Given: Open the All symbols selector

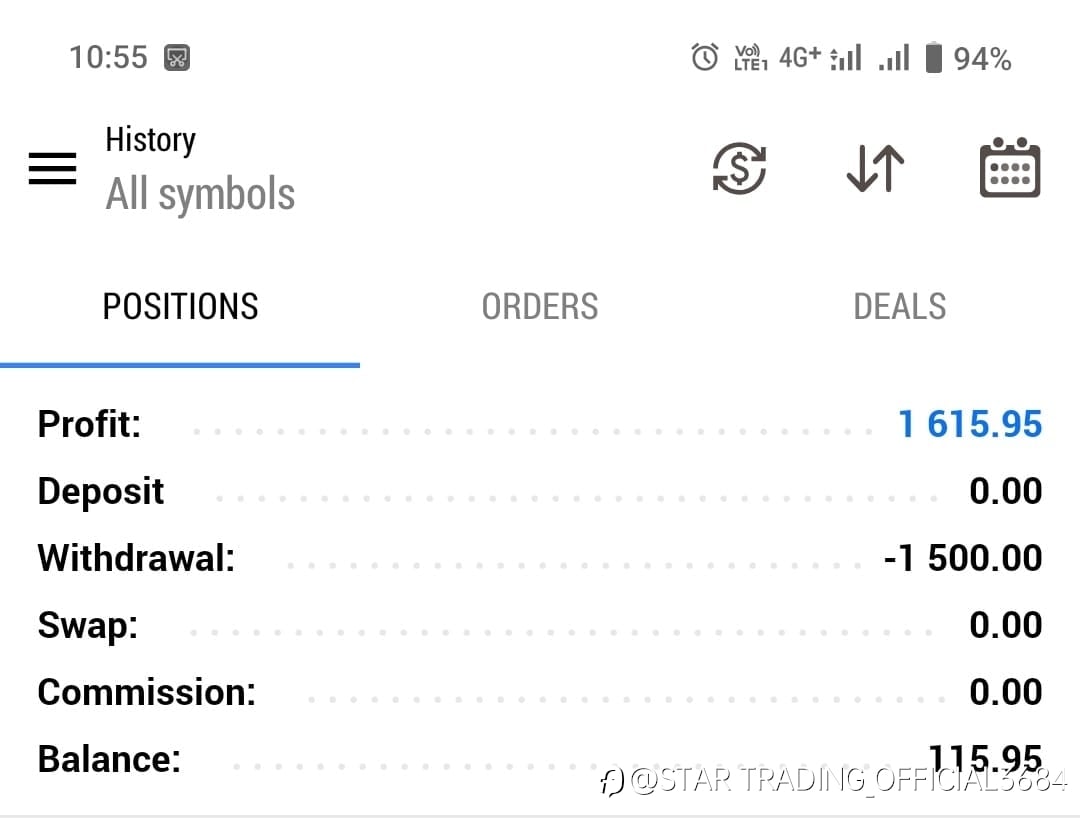Looking at the screenshot, I should tap(200, 194).
